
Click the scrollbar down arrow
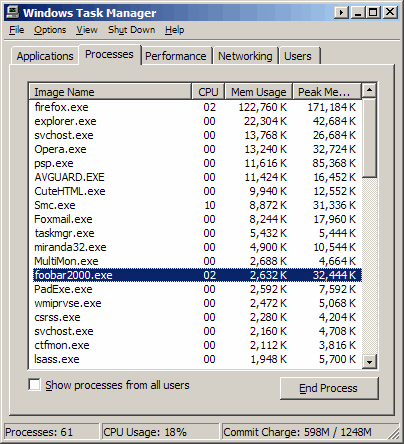[x=369, y=361]
